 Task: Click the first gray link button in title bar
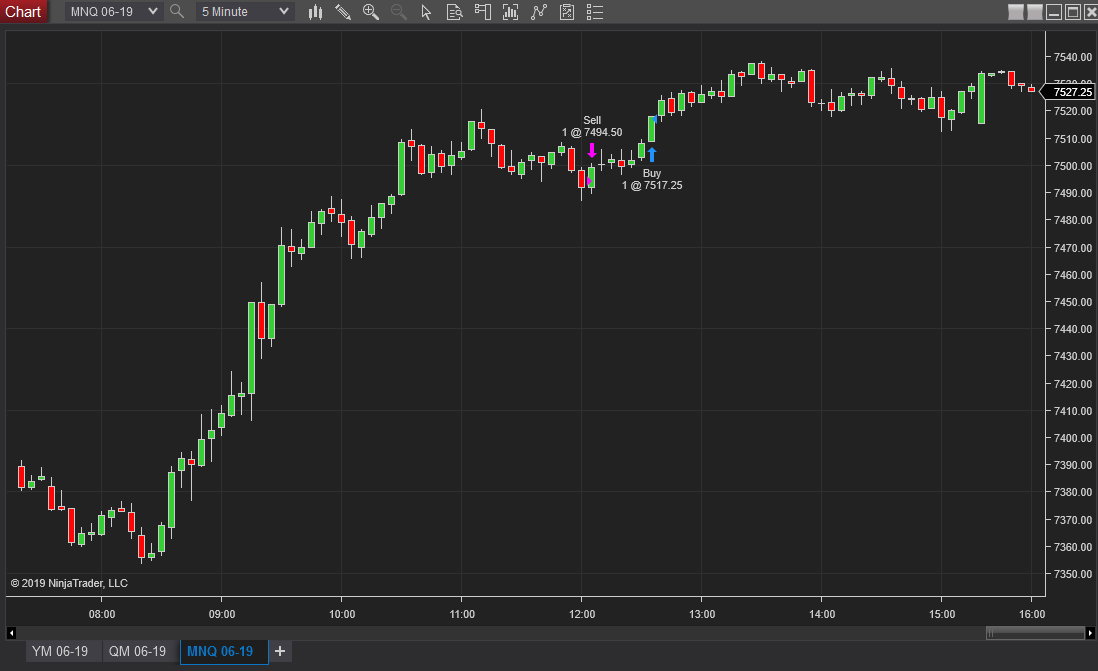[1016, 12]
